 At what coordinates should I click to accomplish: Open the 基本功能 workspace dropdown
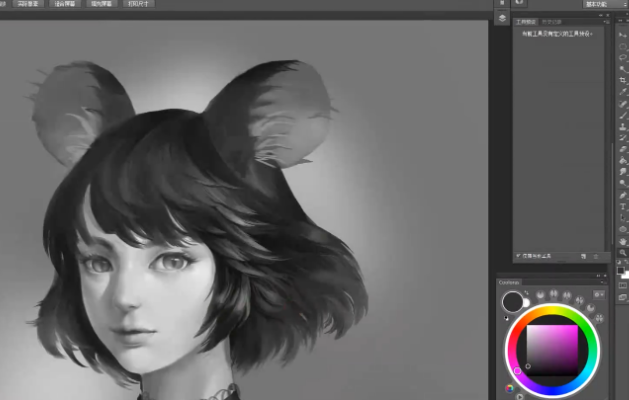pyautogui.click(x=605, y=4)
